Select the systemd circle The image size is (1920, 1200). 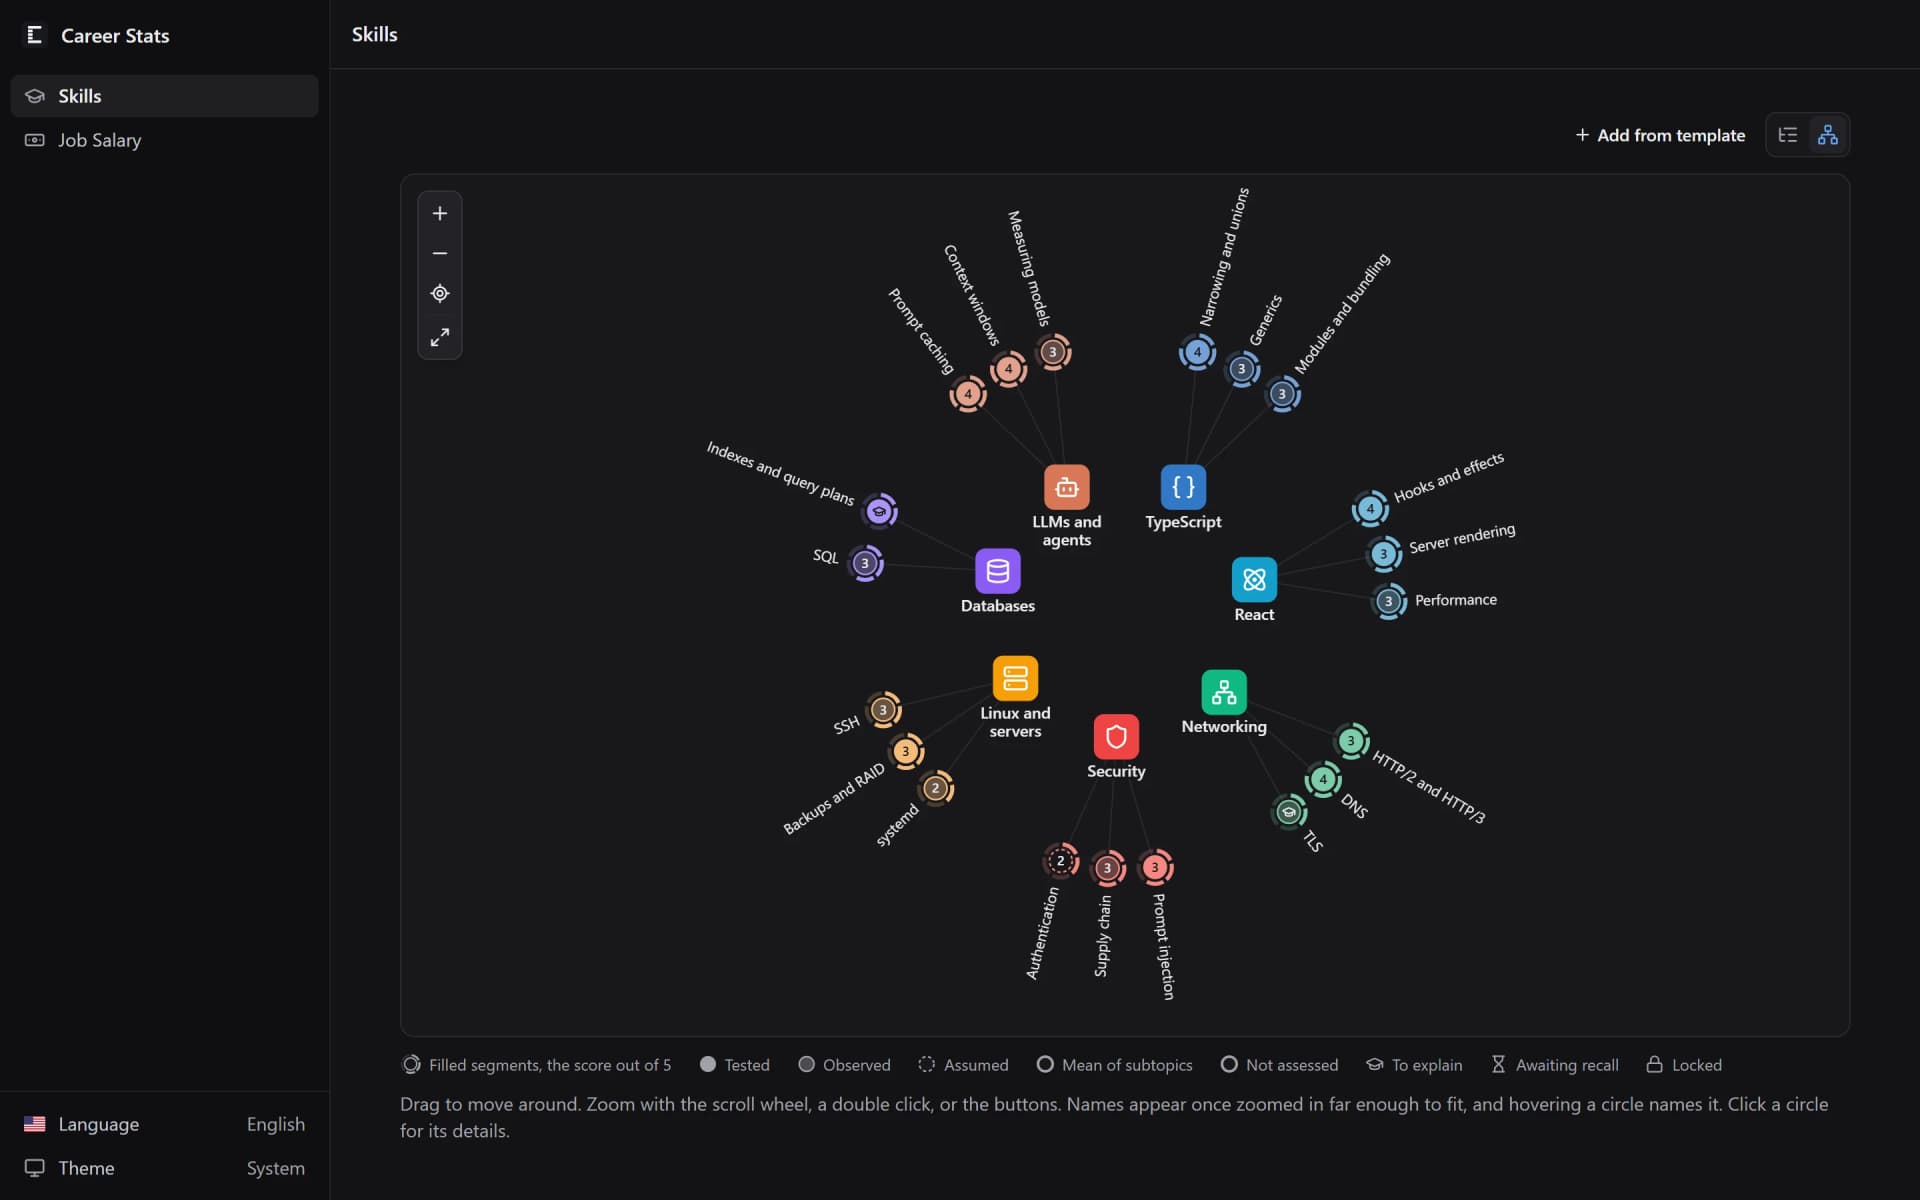pos(935,788)
